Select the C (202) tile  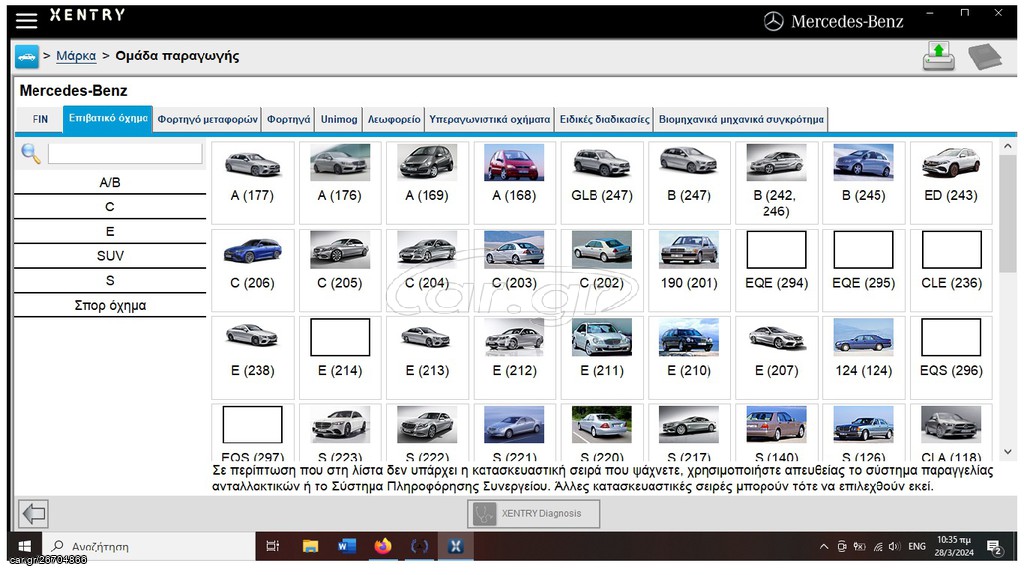pos(602,270)
